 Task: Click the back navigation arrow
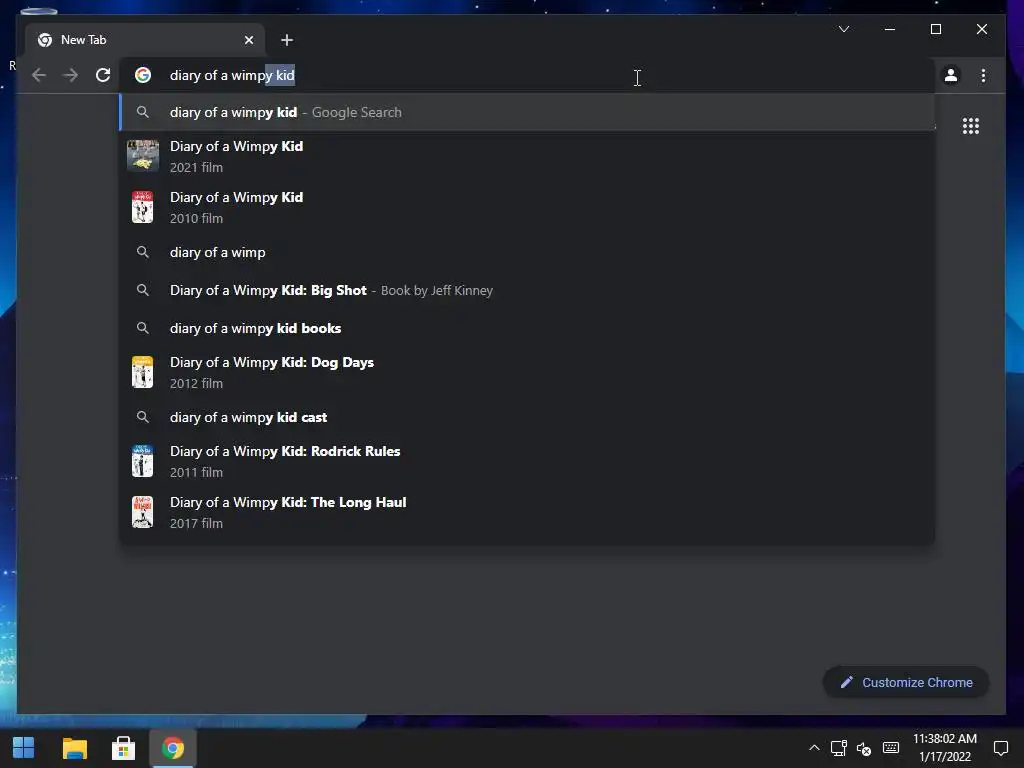click(39, 75)
